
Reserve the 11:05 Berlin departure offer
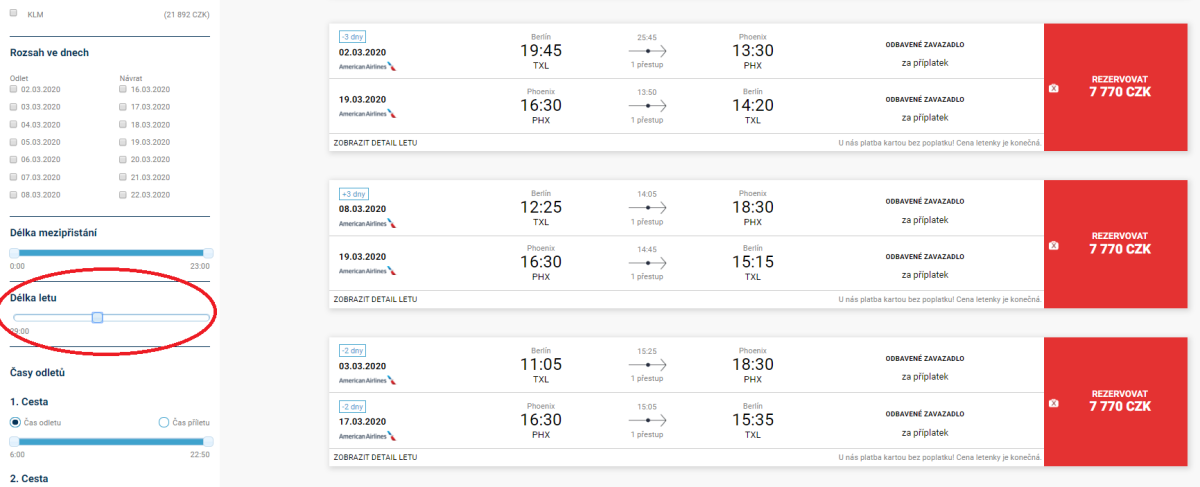coord(1120,402)
